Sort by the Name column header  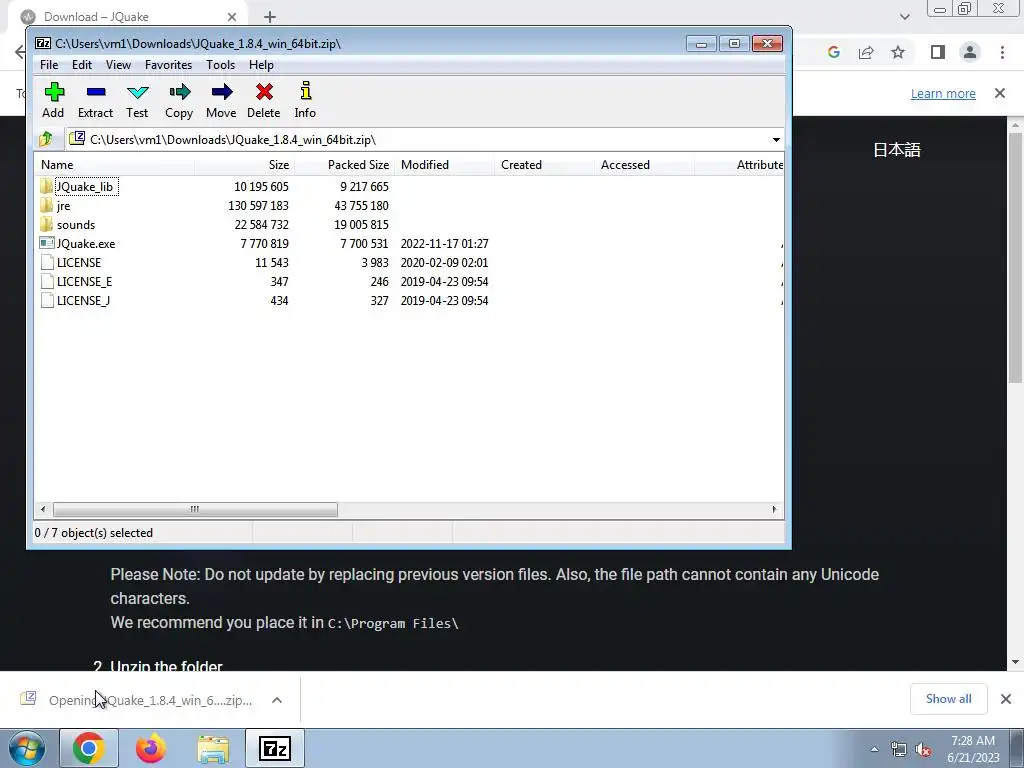pos(115,165)
